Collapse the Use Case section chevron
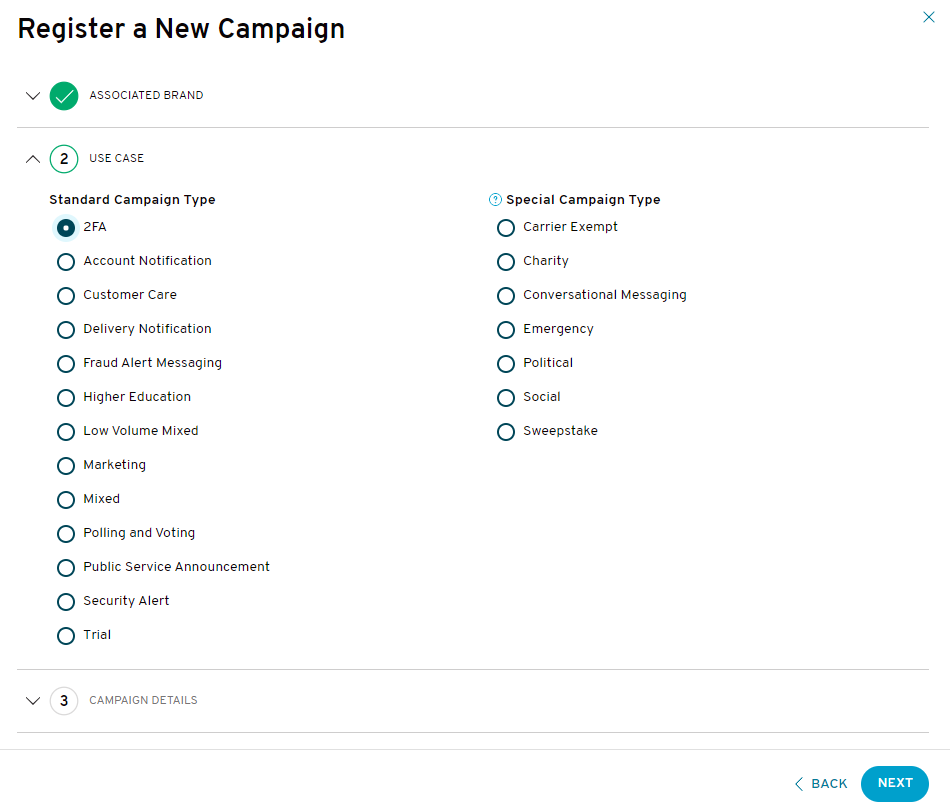 click(33, 159)
